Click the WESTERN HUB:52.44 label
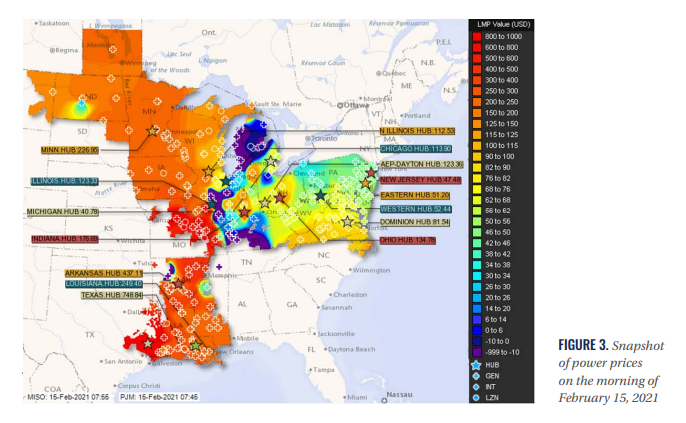Screen dimensions: 686x423 pyautogui.click(x=416, y=209)
